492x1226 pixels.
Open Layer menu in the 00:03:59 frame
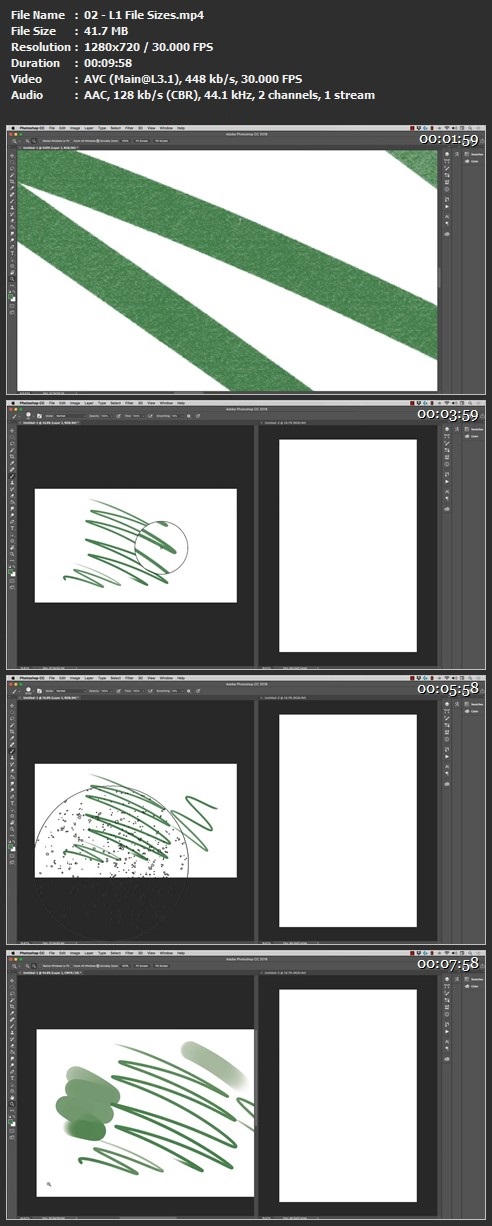(89, 403)
